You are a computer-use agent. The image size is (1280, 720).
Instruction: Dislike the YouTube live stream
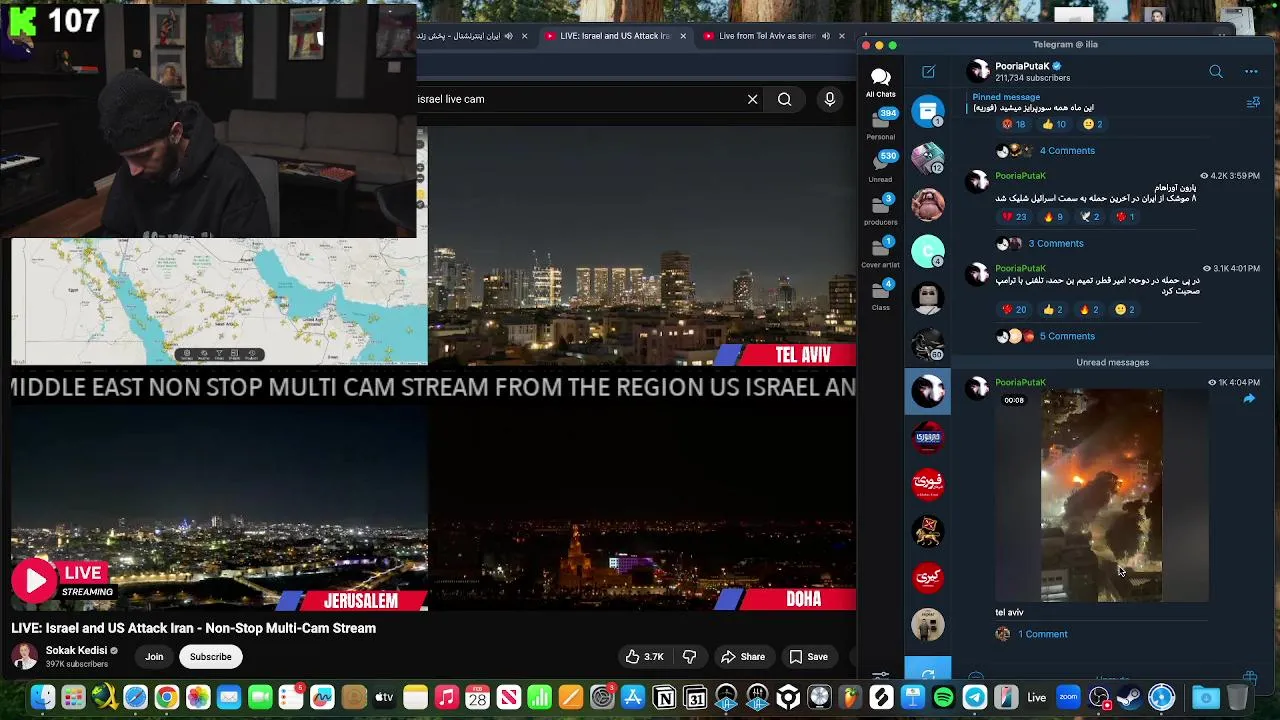tap(689, 657)
